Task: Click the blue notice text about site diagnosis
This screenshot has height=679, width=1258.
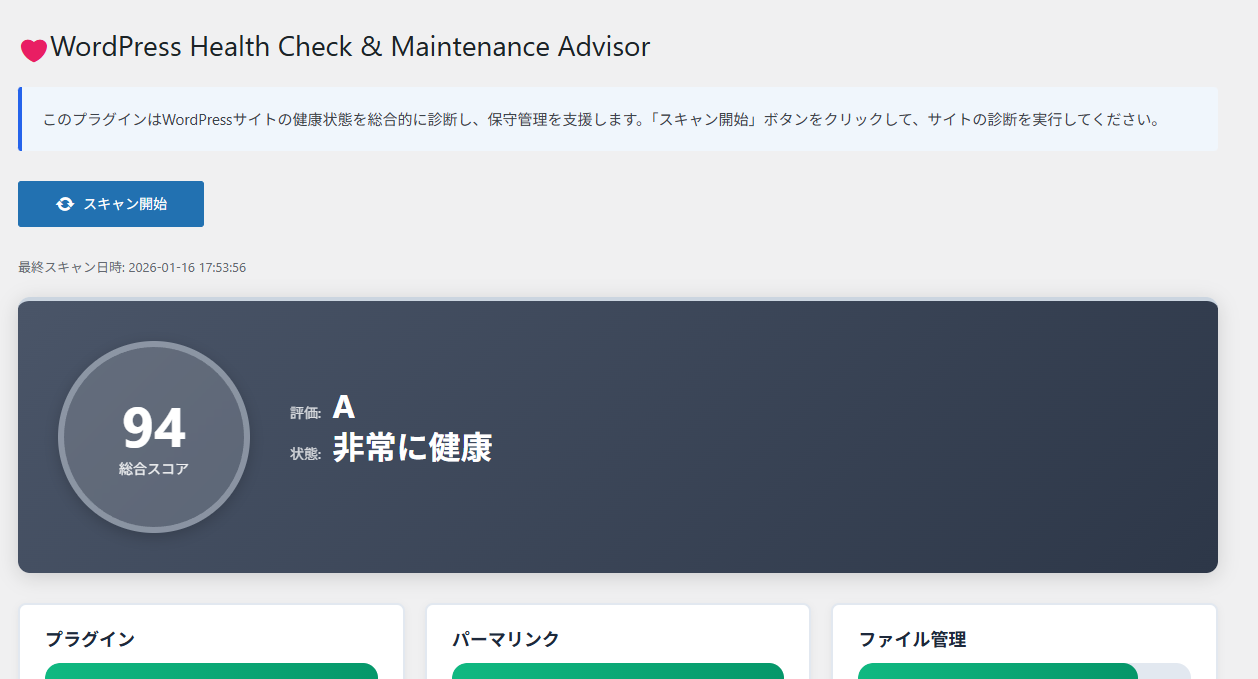Action: click(600, 119)
